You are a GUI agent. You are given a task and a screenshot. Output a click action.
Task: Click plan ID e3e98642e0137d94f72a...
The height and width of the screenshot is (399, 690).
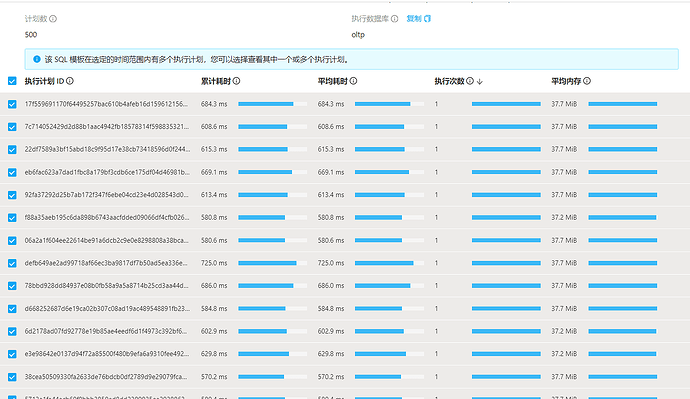click(x=107, y=354)
